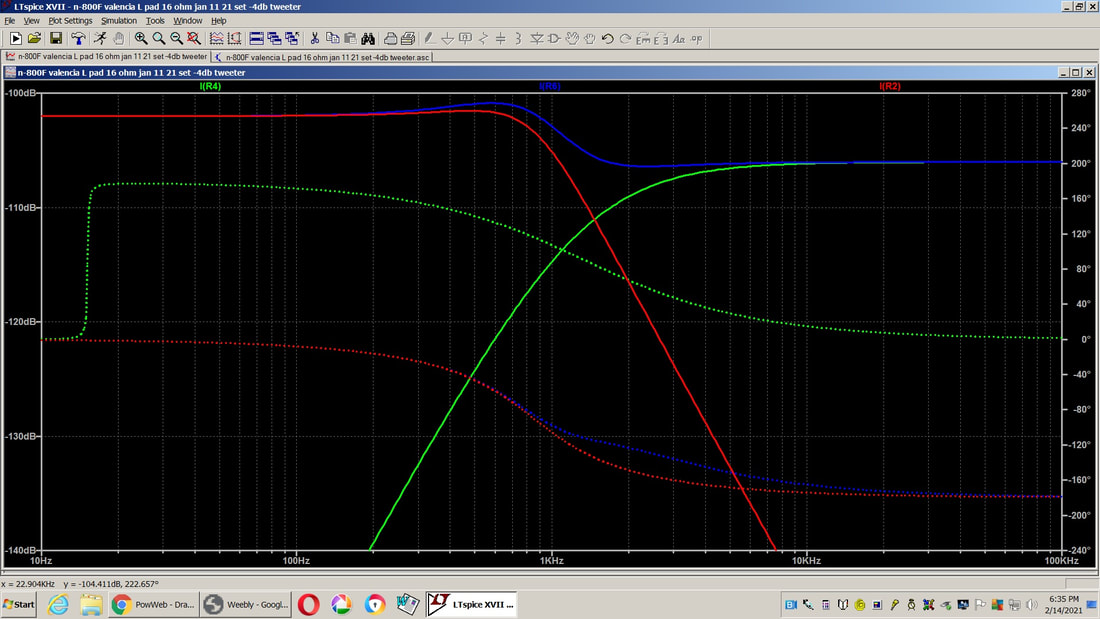Open the View menu

[x=32, y=21]
